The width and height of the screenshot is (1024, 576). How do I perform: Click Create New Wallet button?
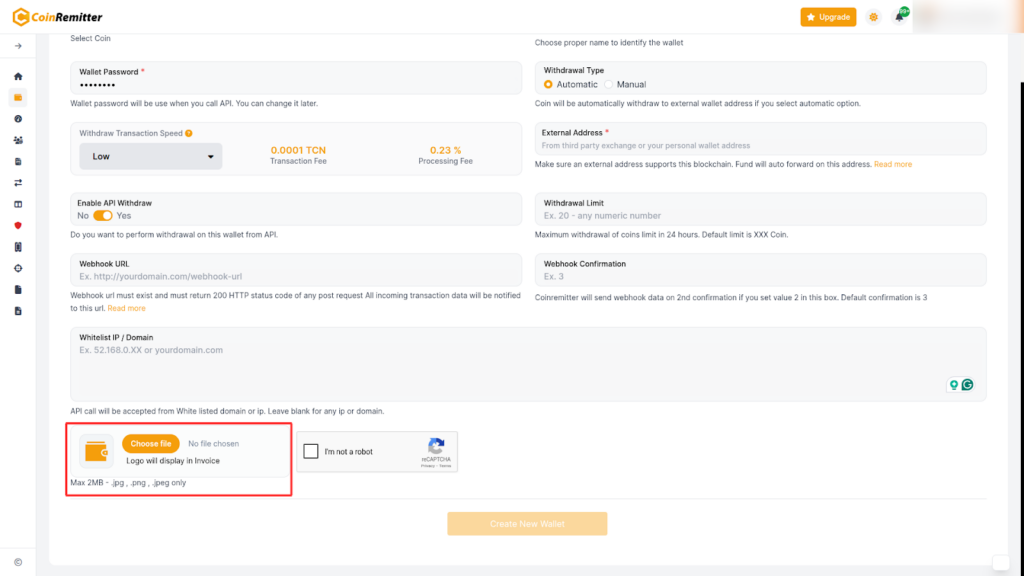[527, 524]
